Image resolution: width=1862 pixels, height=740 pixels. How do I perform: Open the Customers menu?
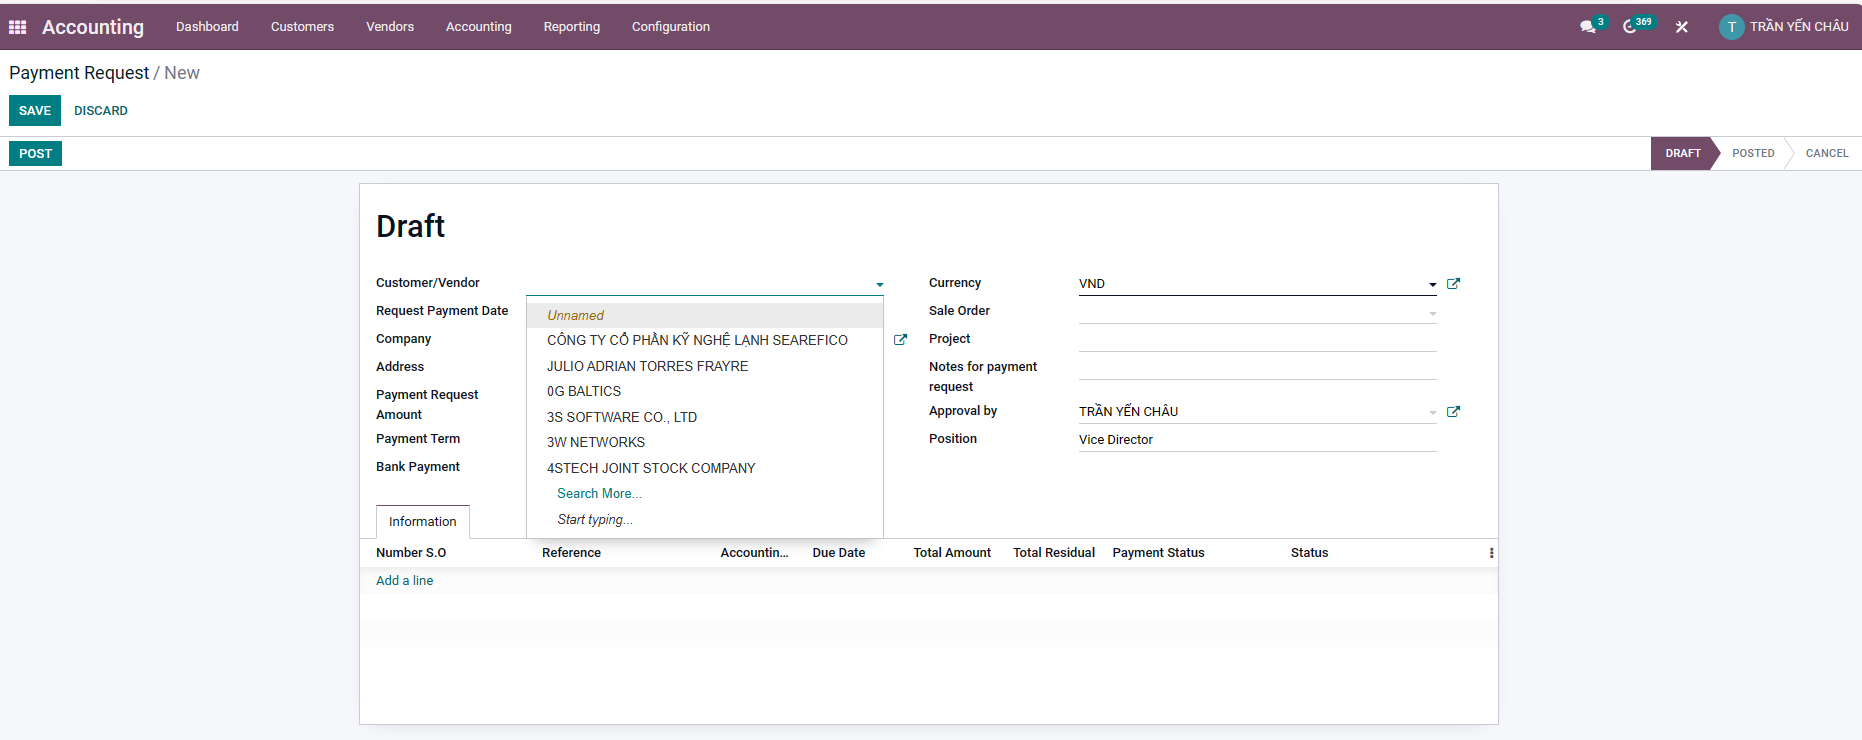pyautogui.click(x=302, y=27)
